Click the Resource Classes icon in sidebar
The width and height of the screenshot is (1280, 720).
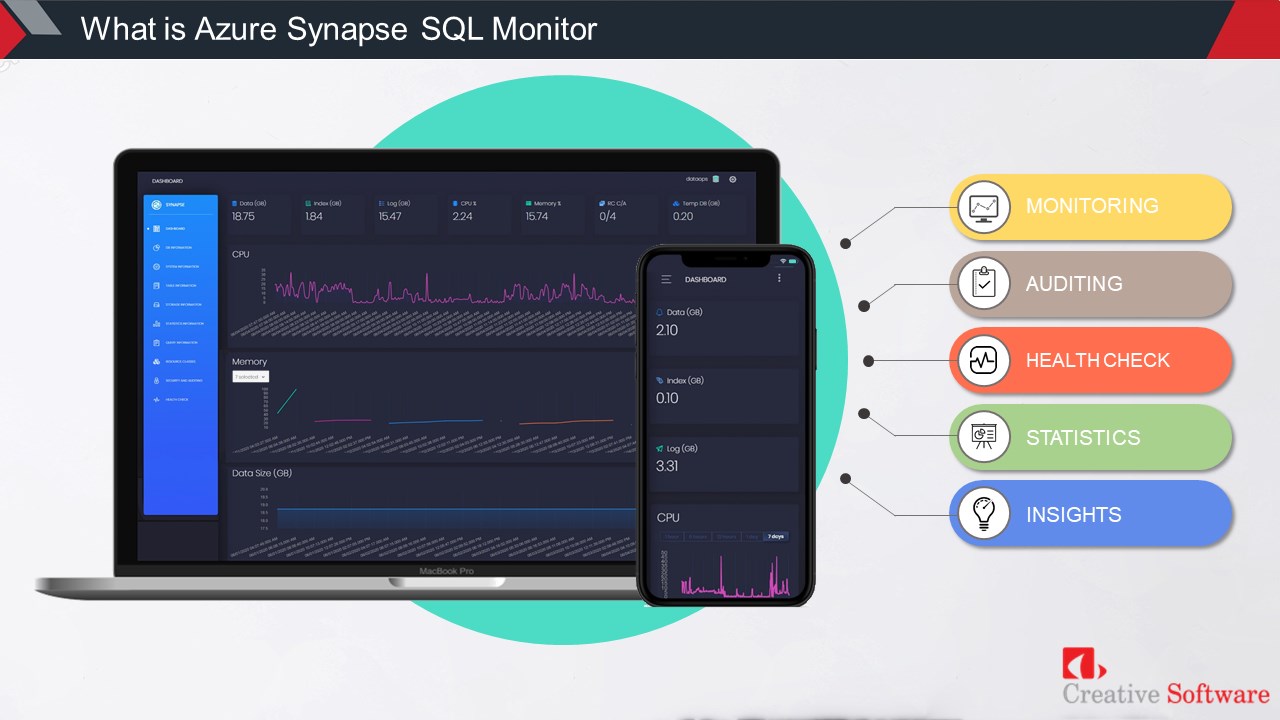click(x=156, y=361)
